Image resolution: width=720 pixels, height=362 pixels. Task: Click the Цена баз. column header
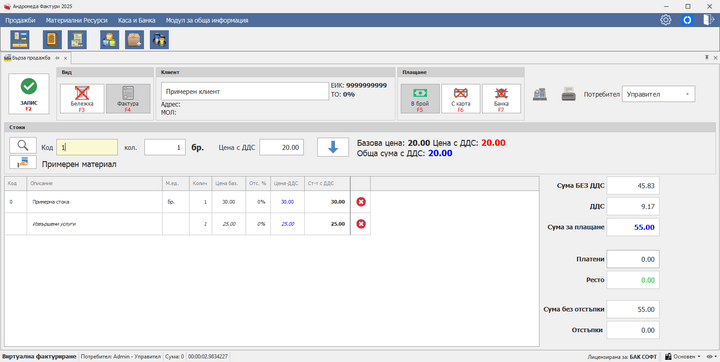click(228, 183)
